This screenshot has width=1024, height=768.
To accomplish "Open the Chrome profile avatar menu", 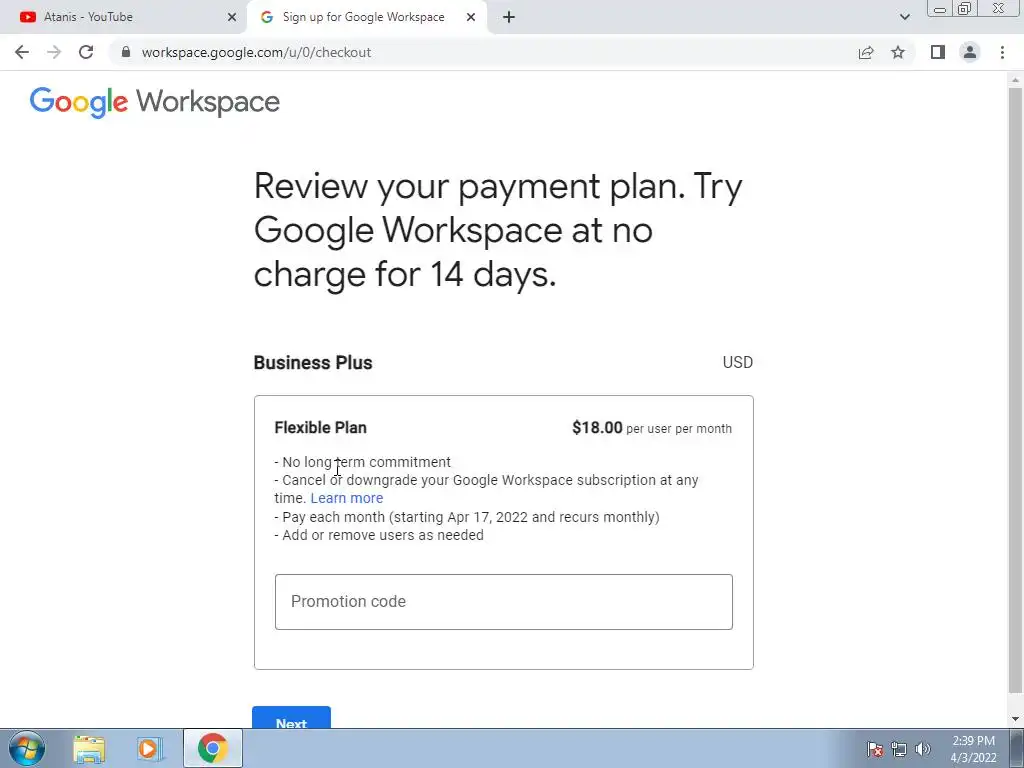I will (970, 52).
